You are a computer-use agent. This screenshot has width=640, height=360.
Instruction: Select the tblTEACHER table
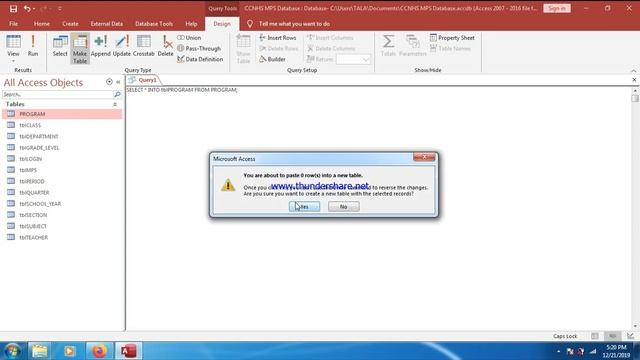(62, 237)
